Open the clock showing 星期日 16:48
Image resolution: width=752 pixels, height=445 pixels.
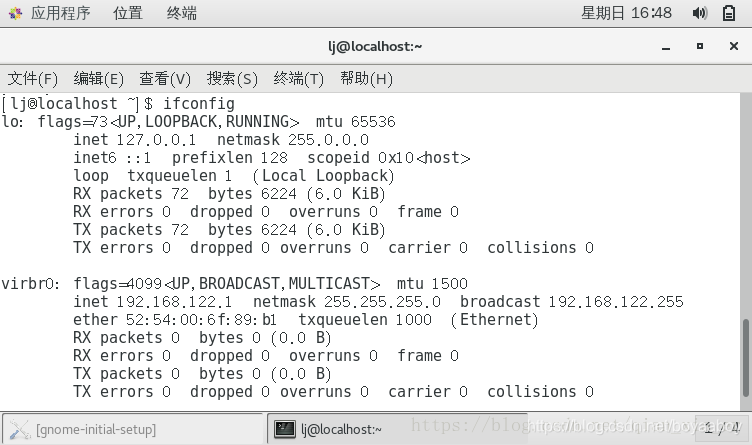tap(626, 13)
